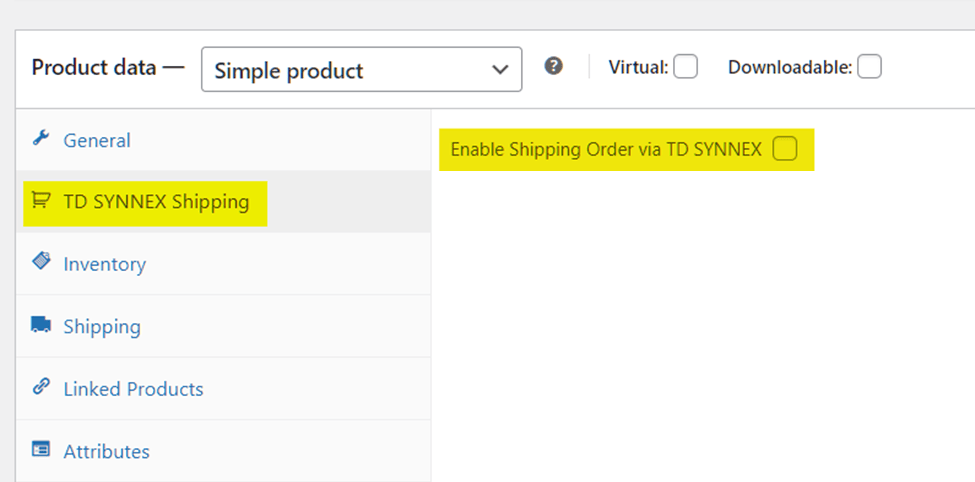Viewport: 975px width, 482px height.
Task: Tick the Downloadable checkbox
Action: click(869, 67)
